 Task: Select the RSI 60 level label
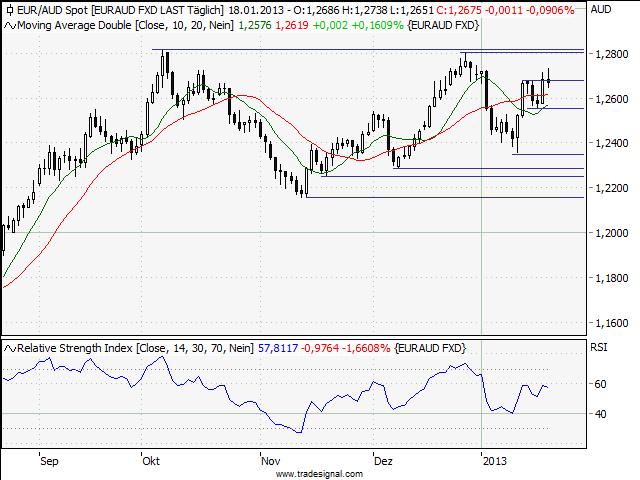tap(599, 384)
